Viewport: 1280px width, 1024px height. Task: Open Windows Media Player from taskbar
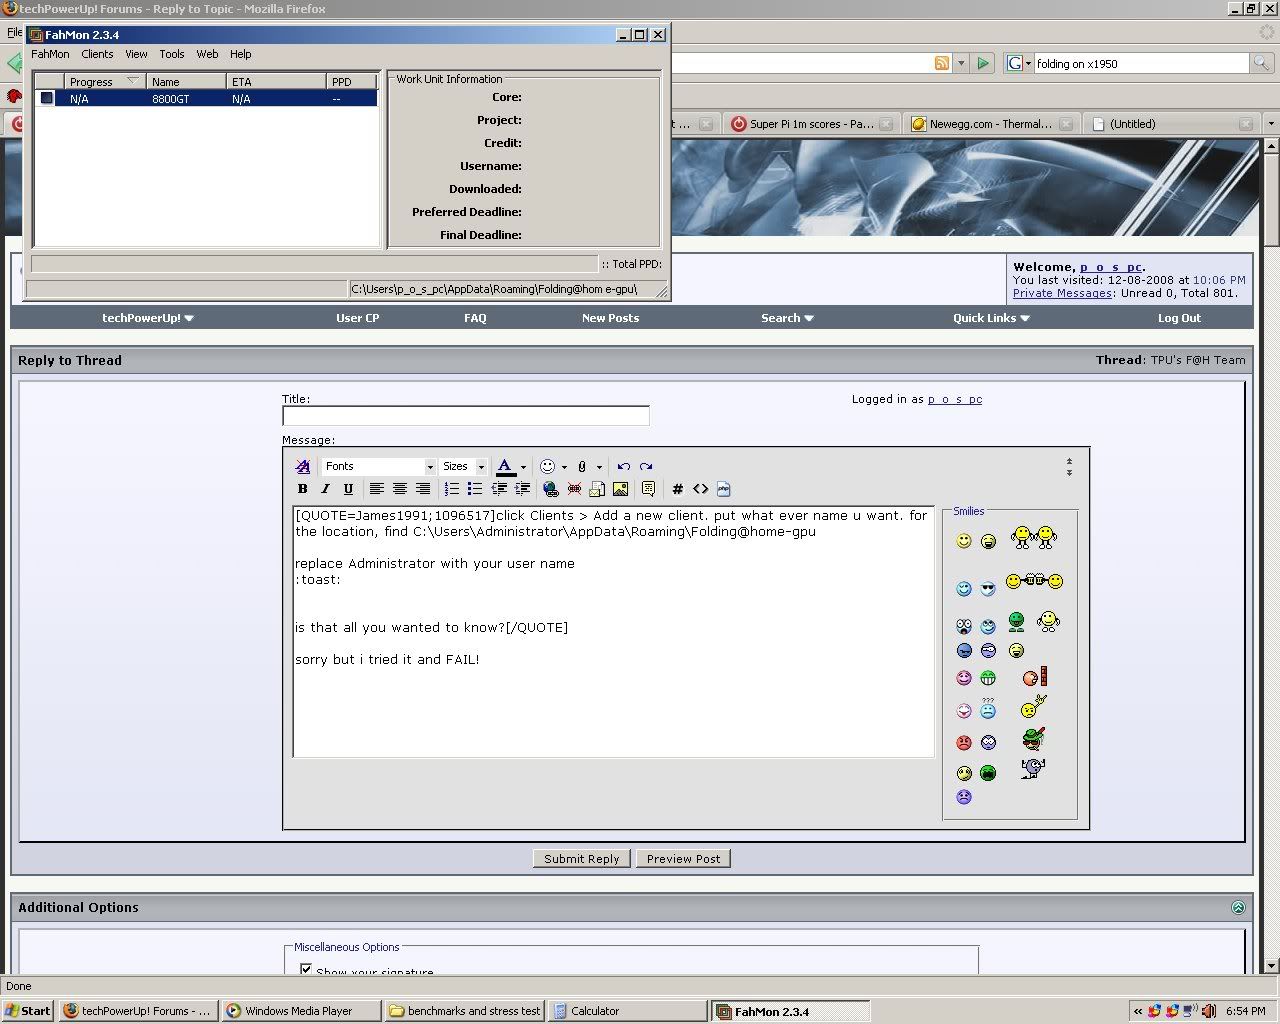pyautogui.click(x=303, y=1011)
